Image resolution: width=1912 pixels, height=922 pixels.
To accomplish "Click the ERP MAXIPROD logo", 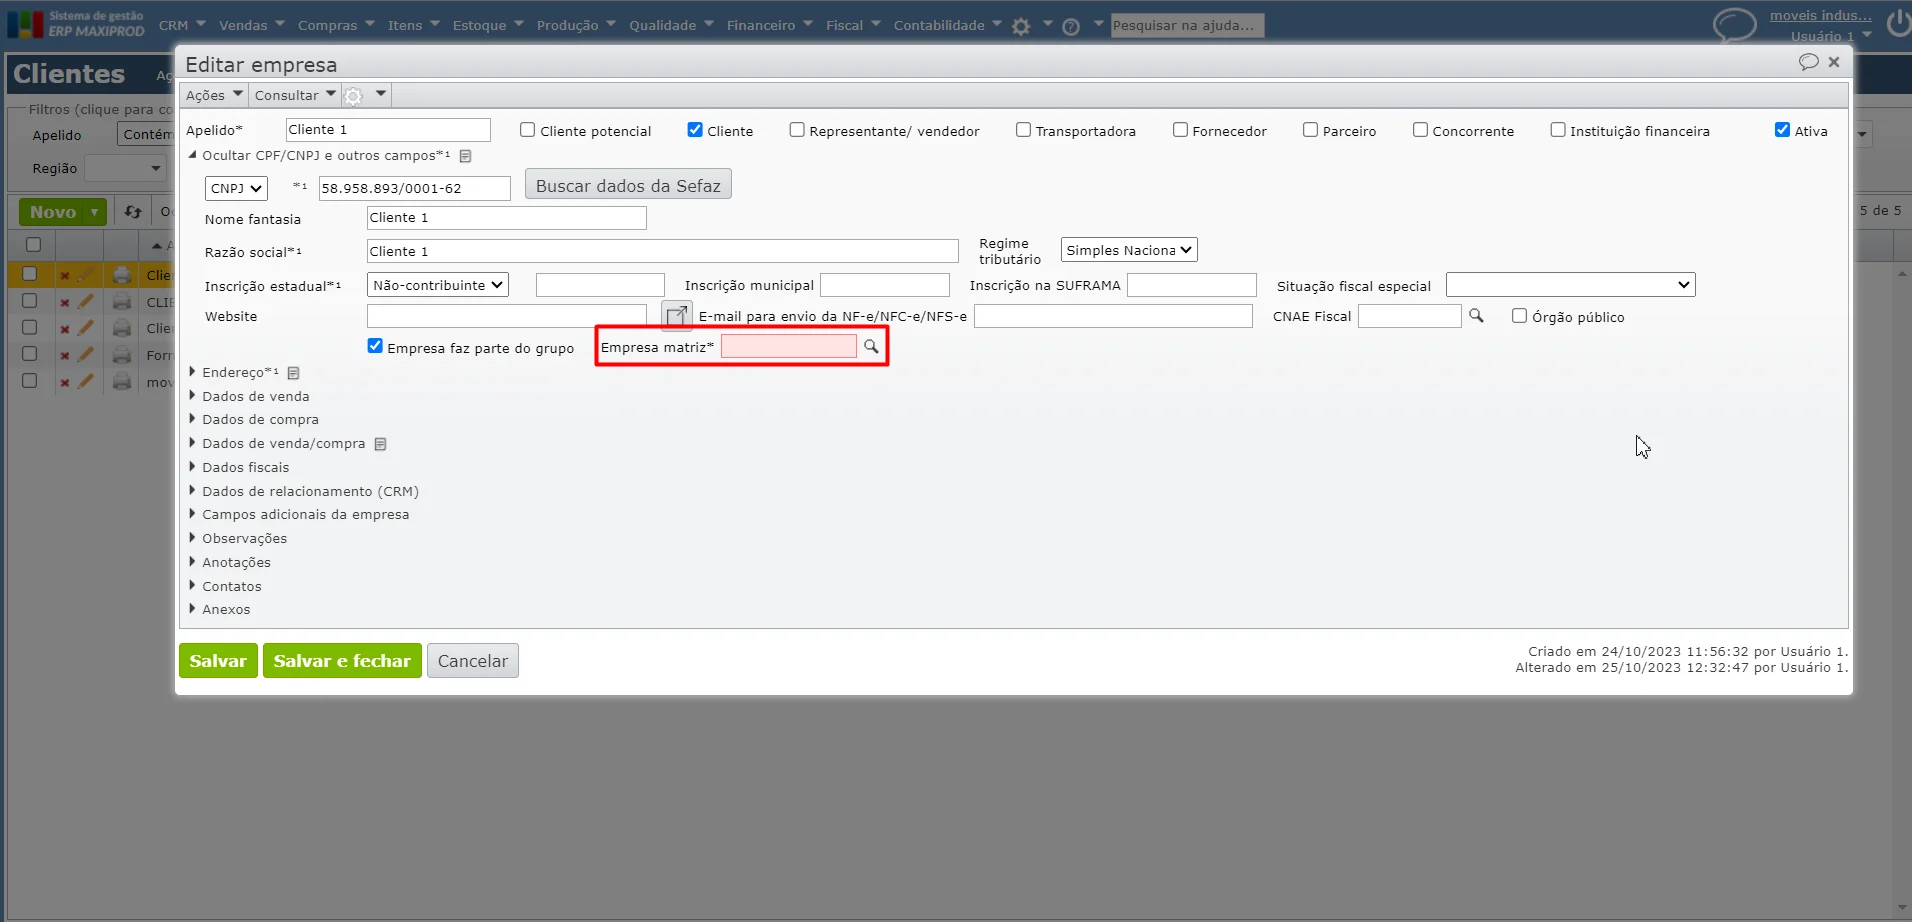I will tap(76, 24).
